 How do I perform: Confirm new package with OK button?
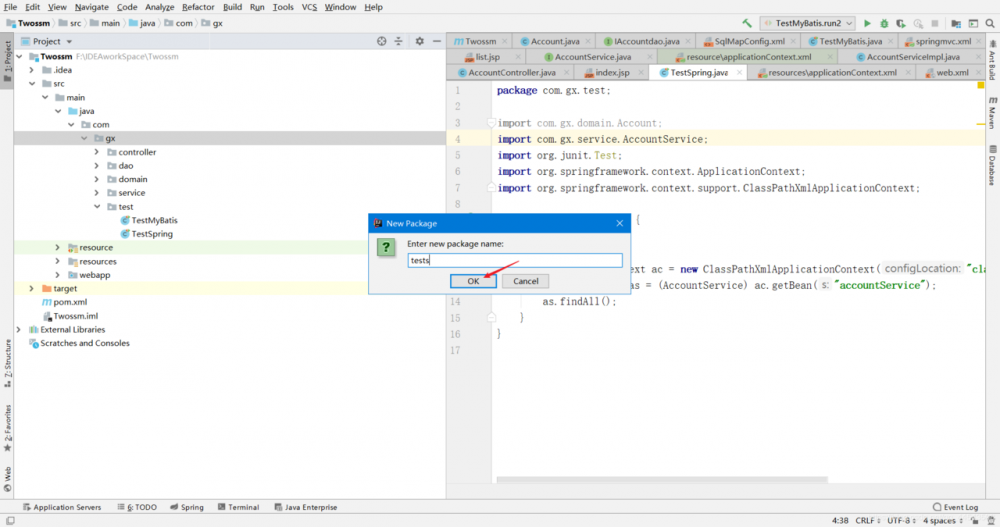point(473,281)
